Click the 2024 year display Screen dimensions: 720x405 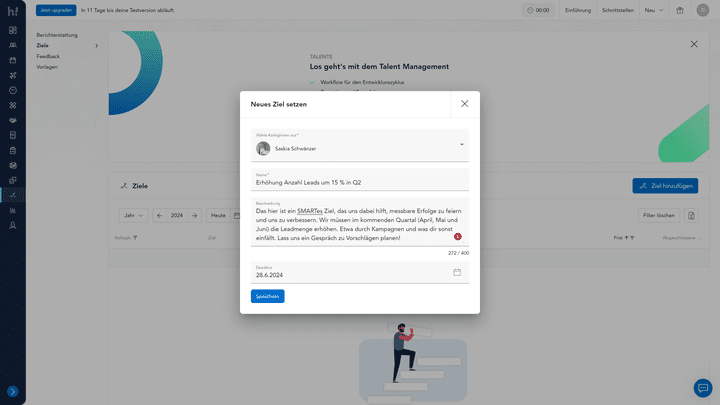[177, 215]
